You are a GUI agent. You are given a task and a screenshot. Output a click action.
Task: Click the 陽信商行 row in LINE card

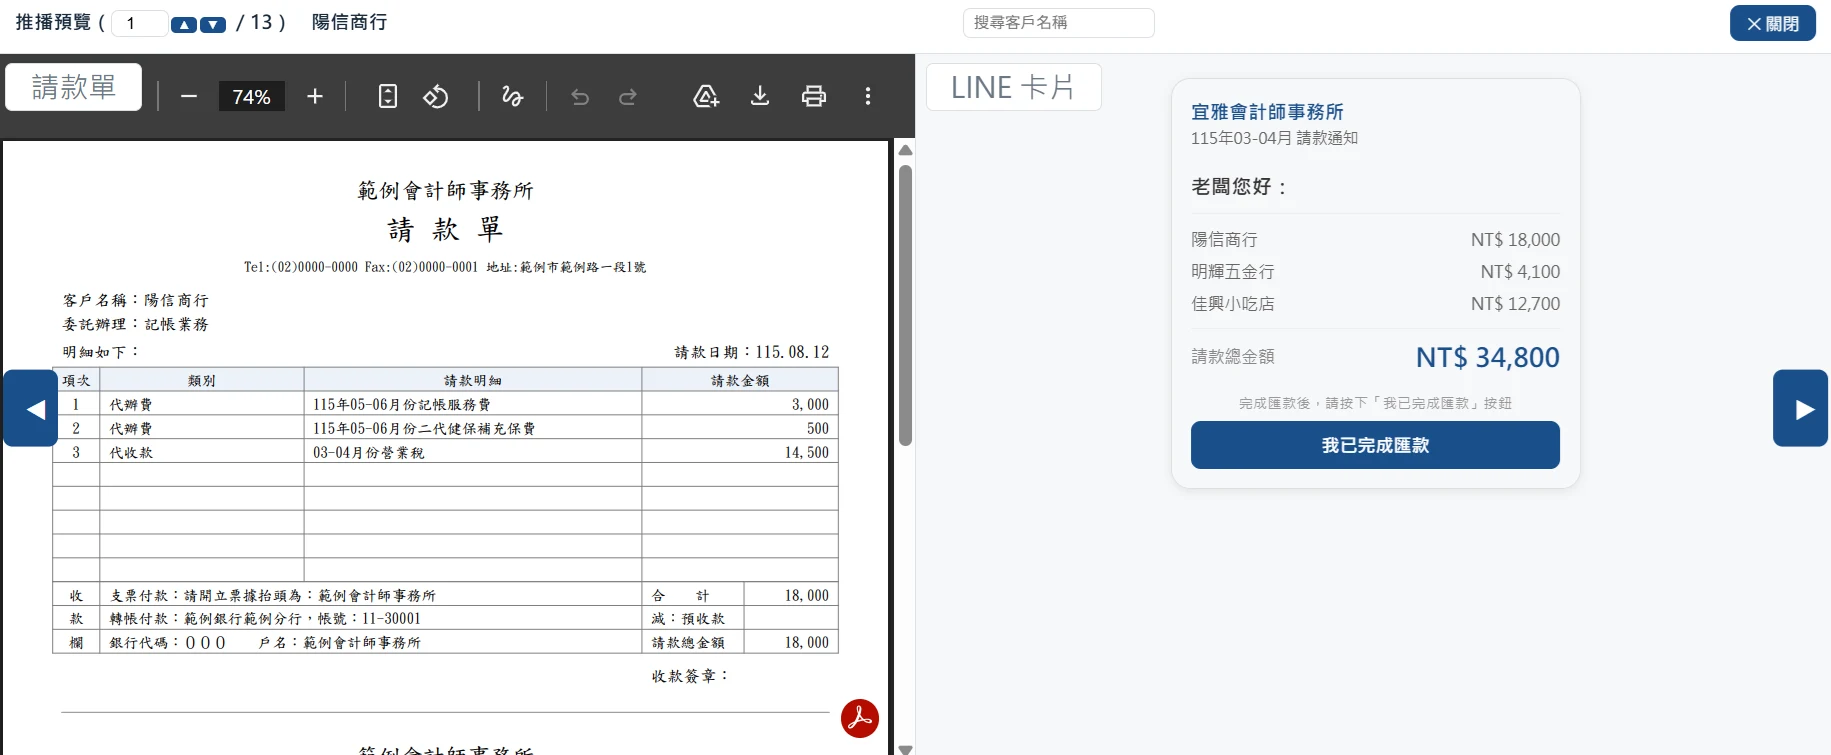pos(1375,240)
